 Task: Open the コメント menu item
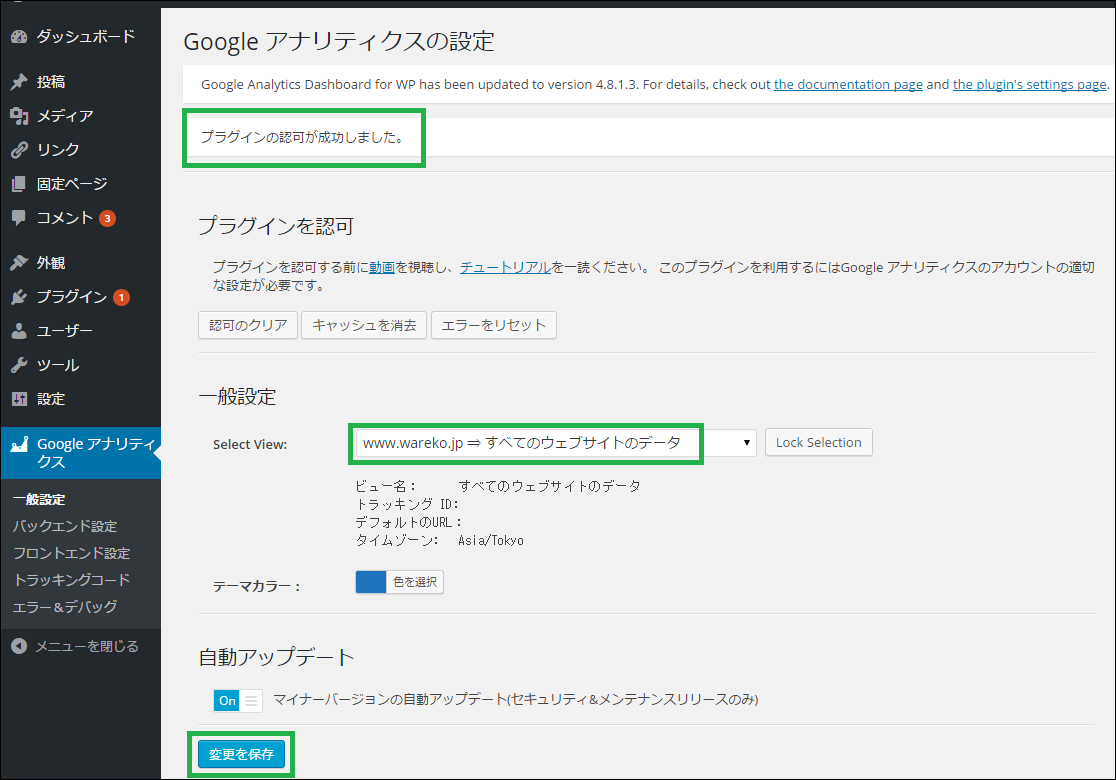65,218
